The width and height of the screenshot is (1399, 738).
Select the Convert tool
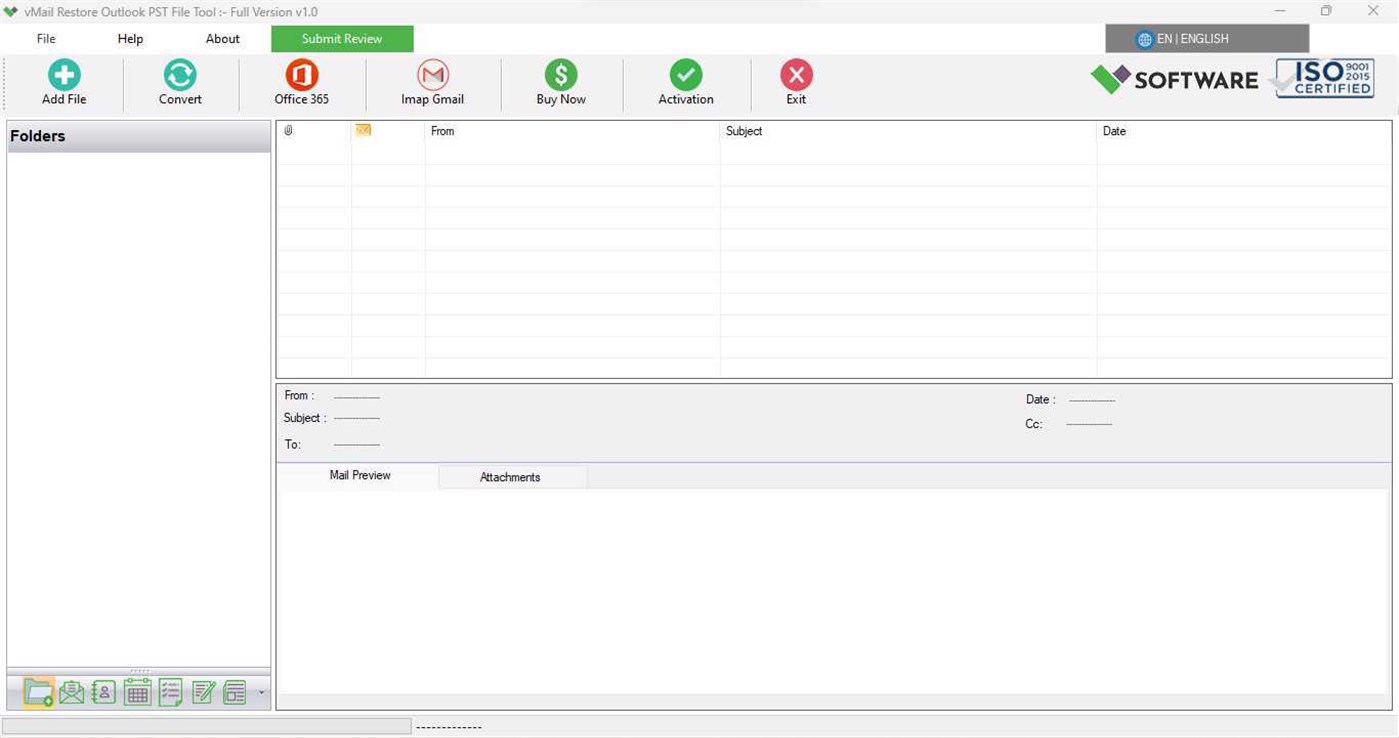tap(180, 81)
